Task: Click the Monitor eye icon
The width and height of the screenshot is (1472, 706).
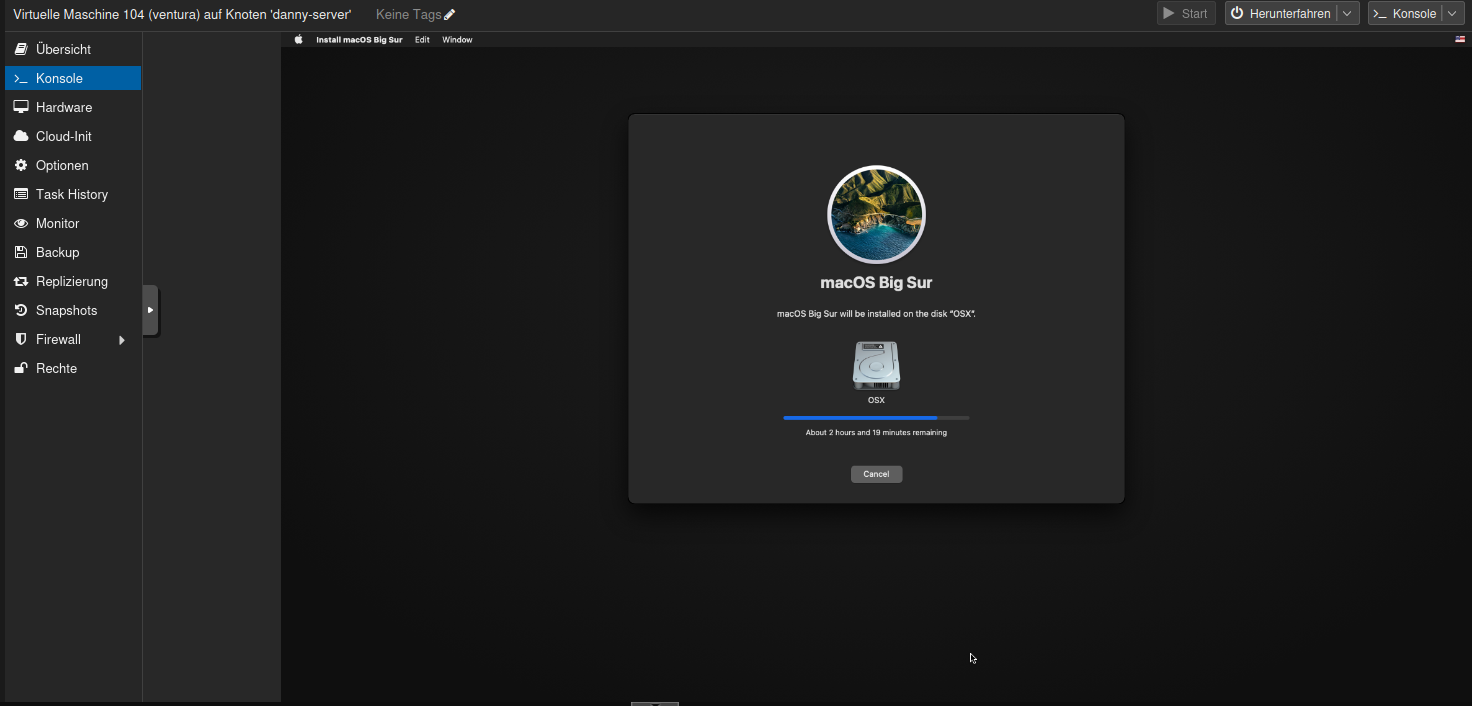Action: coord(21,223)
